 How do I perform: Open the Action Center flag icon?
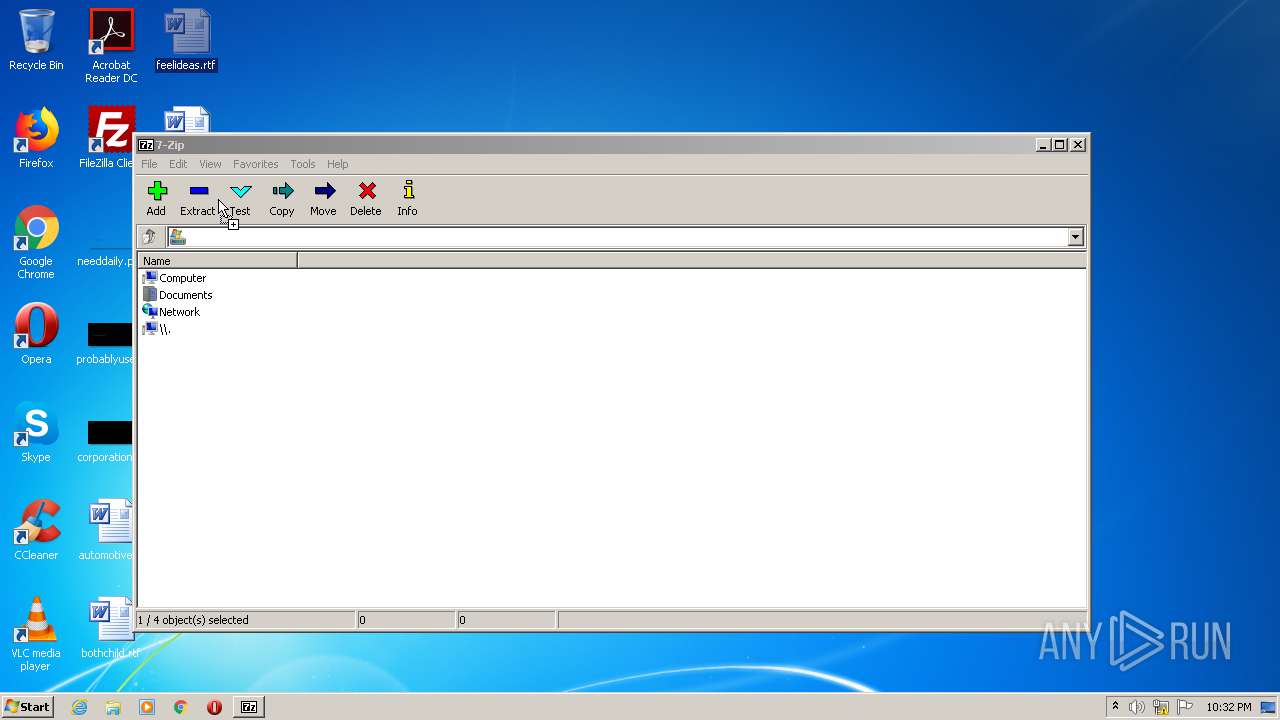1185,707
